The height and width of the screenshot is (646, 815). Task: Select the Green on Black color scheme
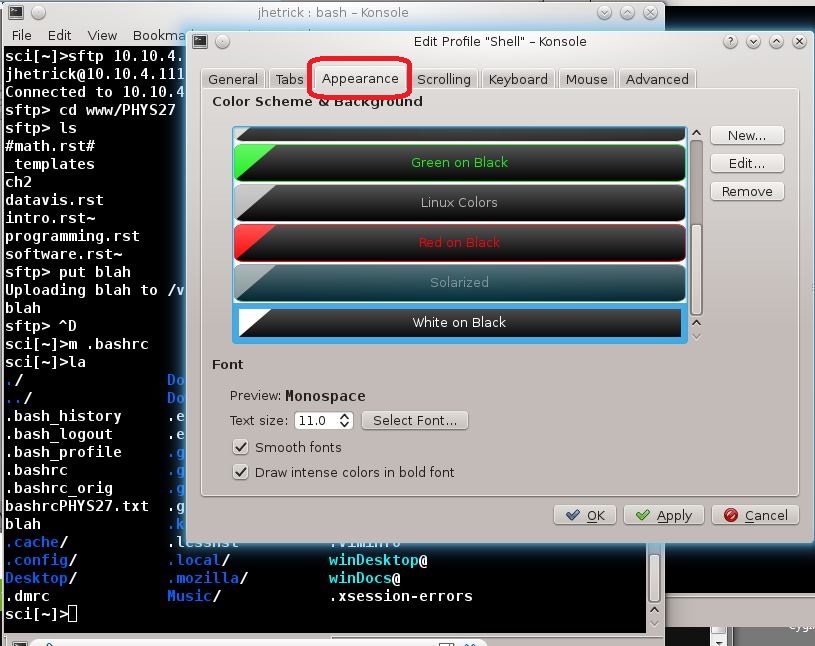(x=459, y=163)
